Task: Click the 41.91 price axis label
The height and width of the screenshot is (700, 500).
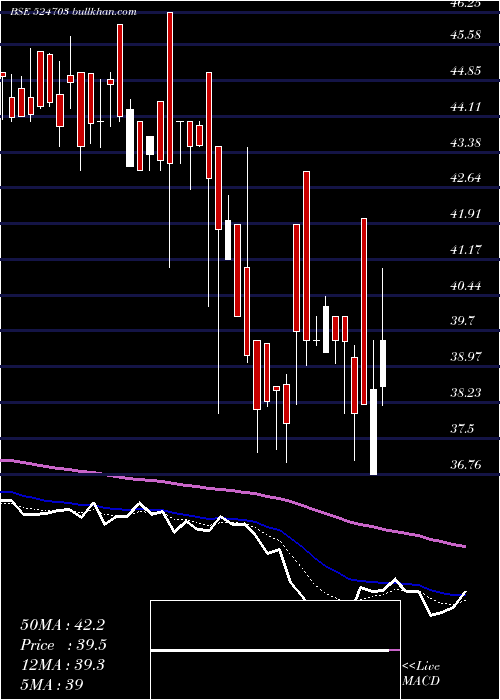Action: 466,214
